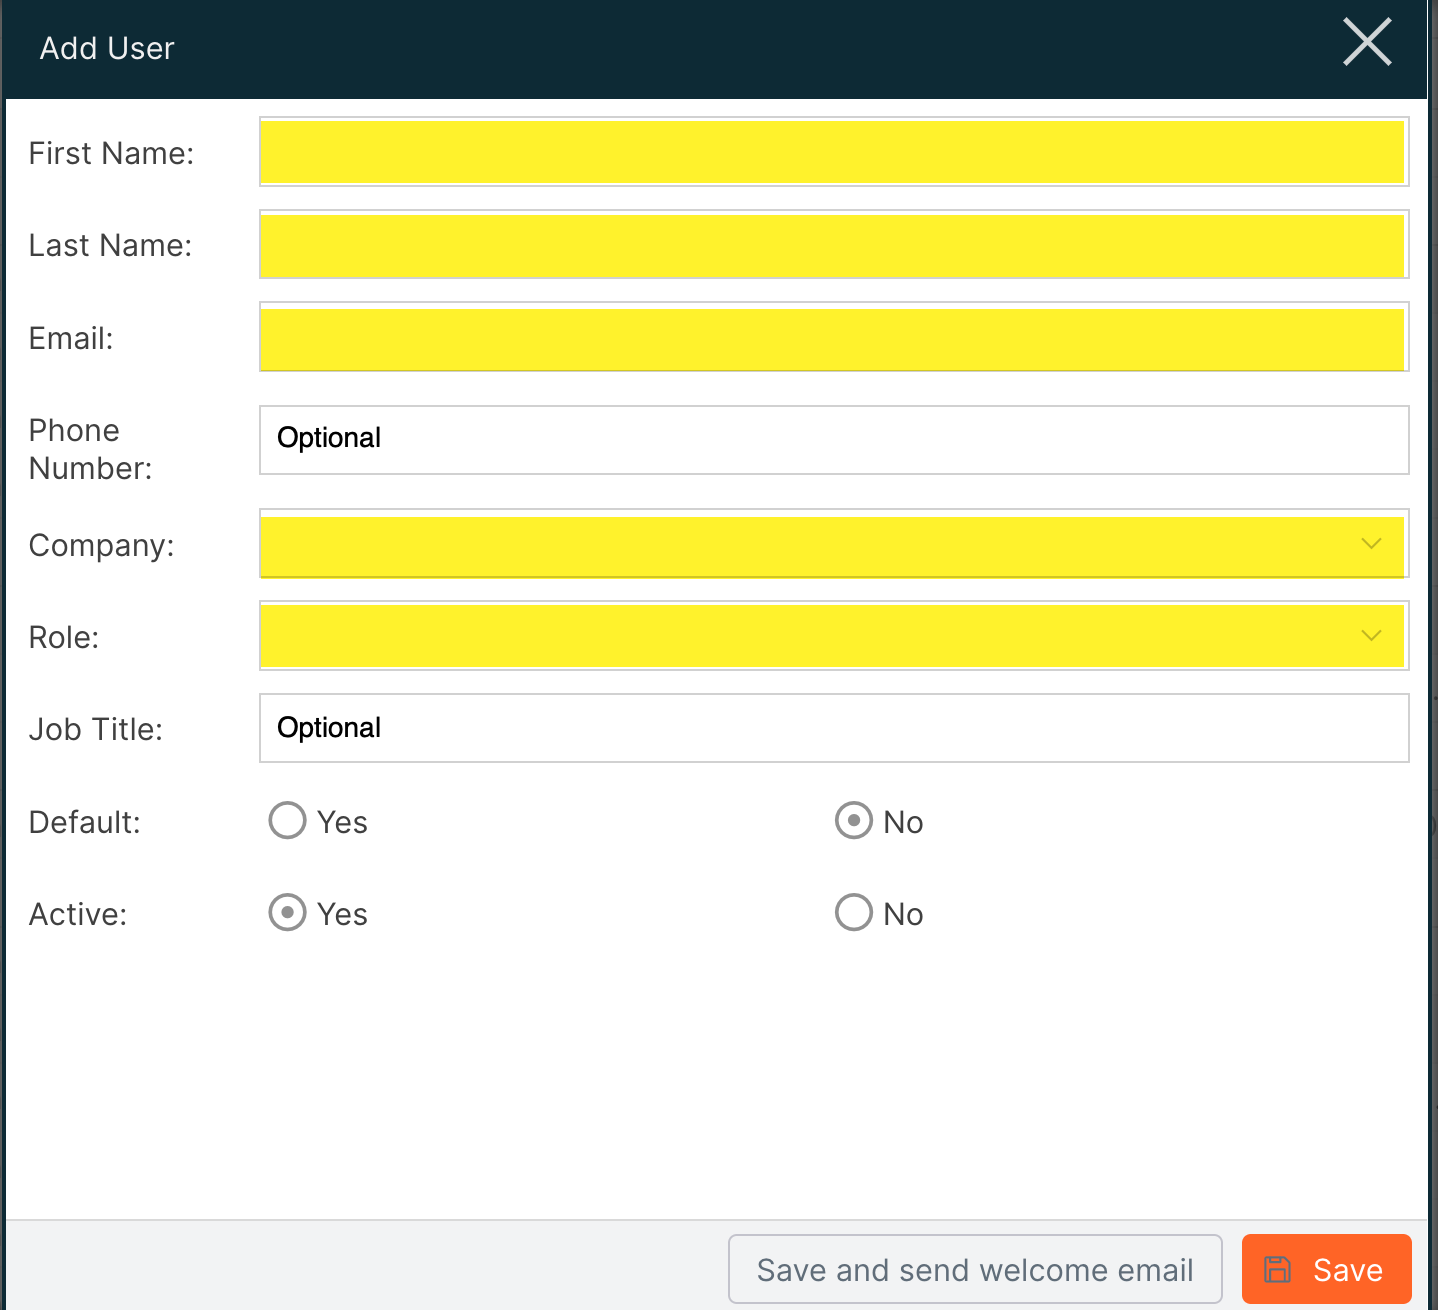Select Yes for Active

coord(287,913)
